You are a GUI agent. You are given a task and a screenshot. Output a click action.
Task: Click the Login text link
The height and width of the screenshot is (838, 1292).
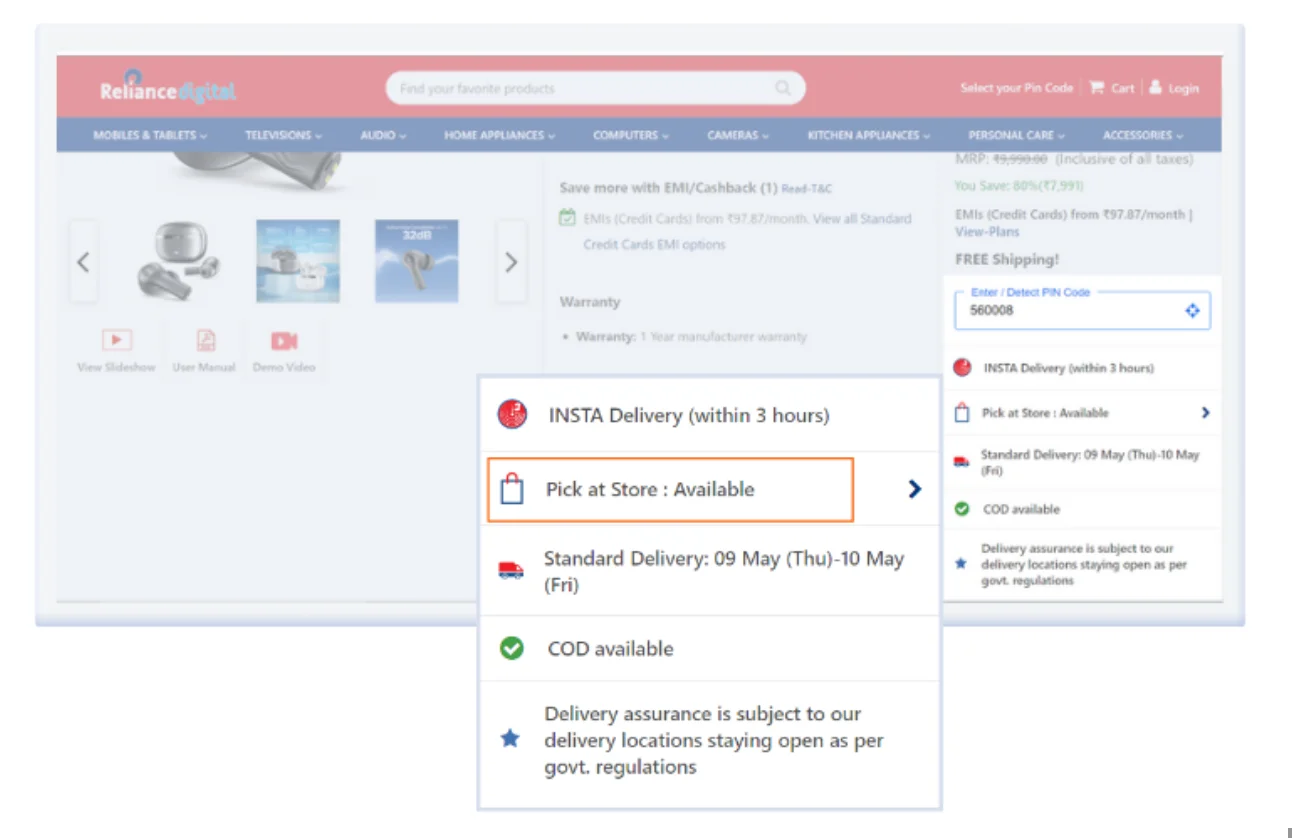[x=1183, y=88]
